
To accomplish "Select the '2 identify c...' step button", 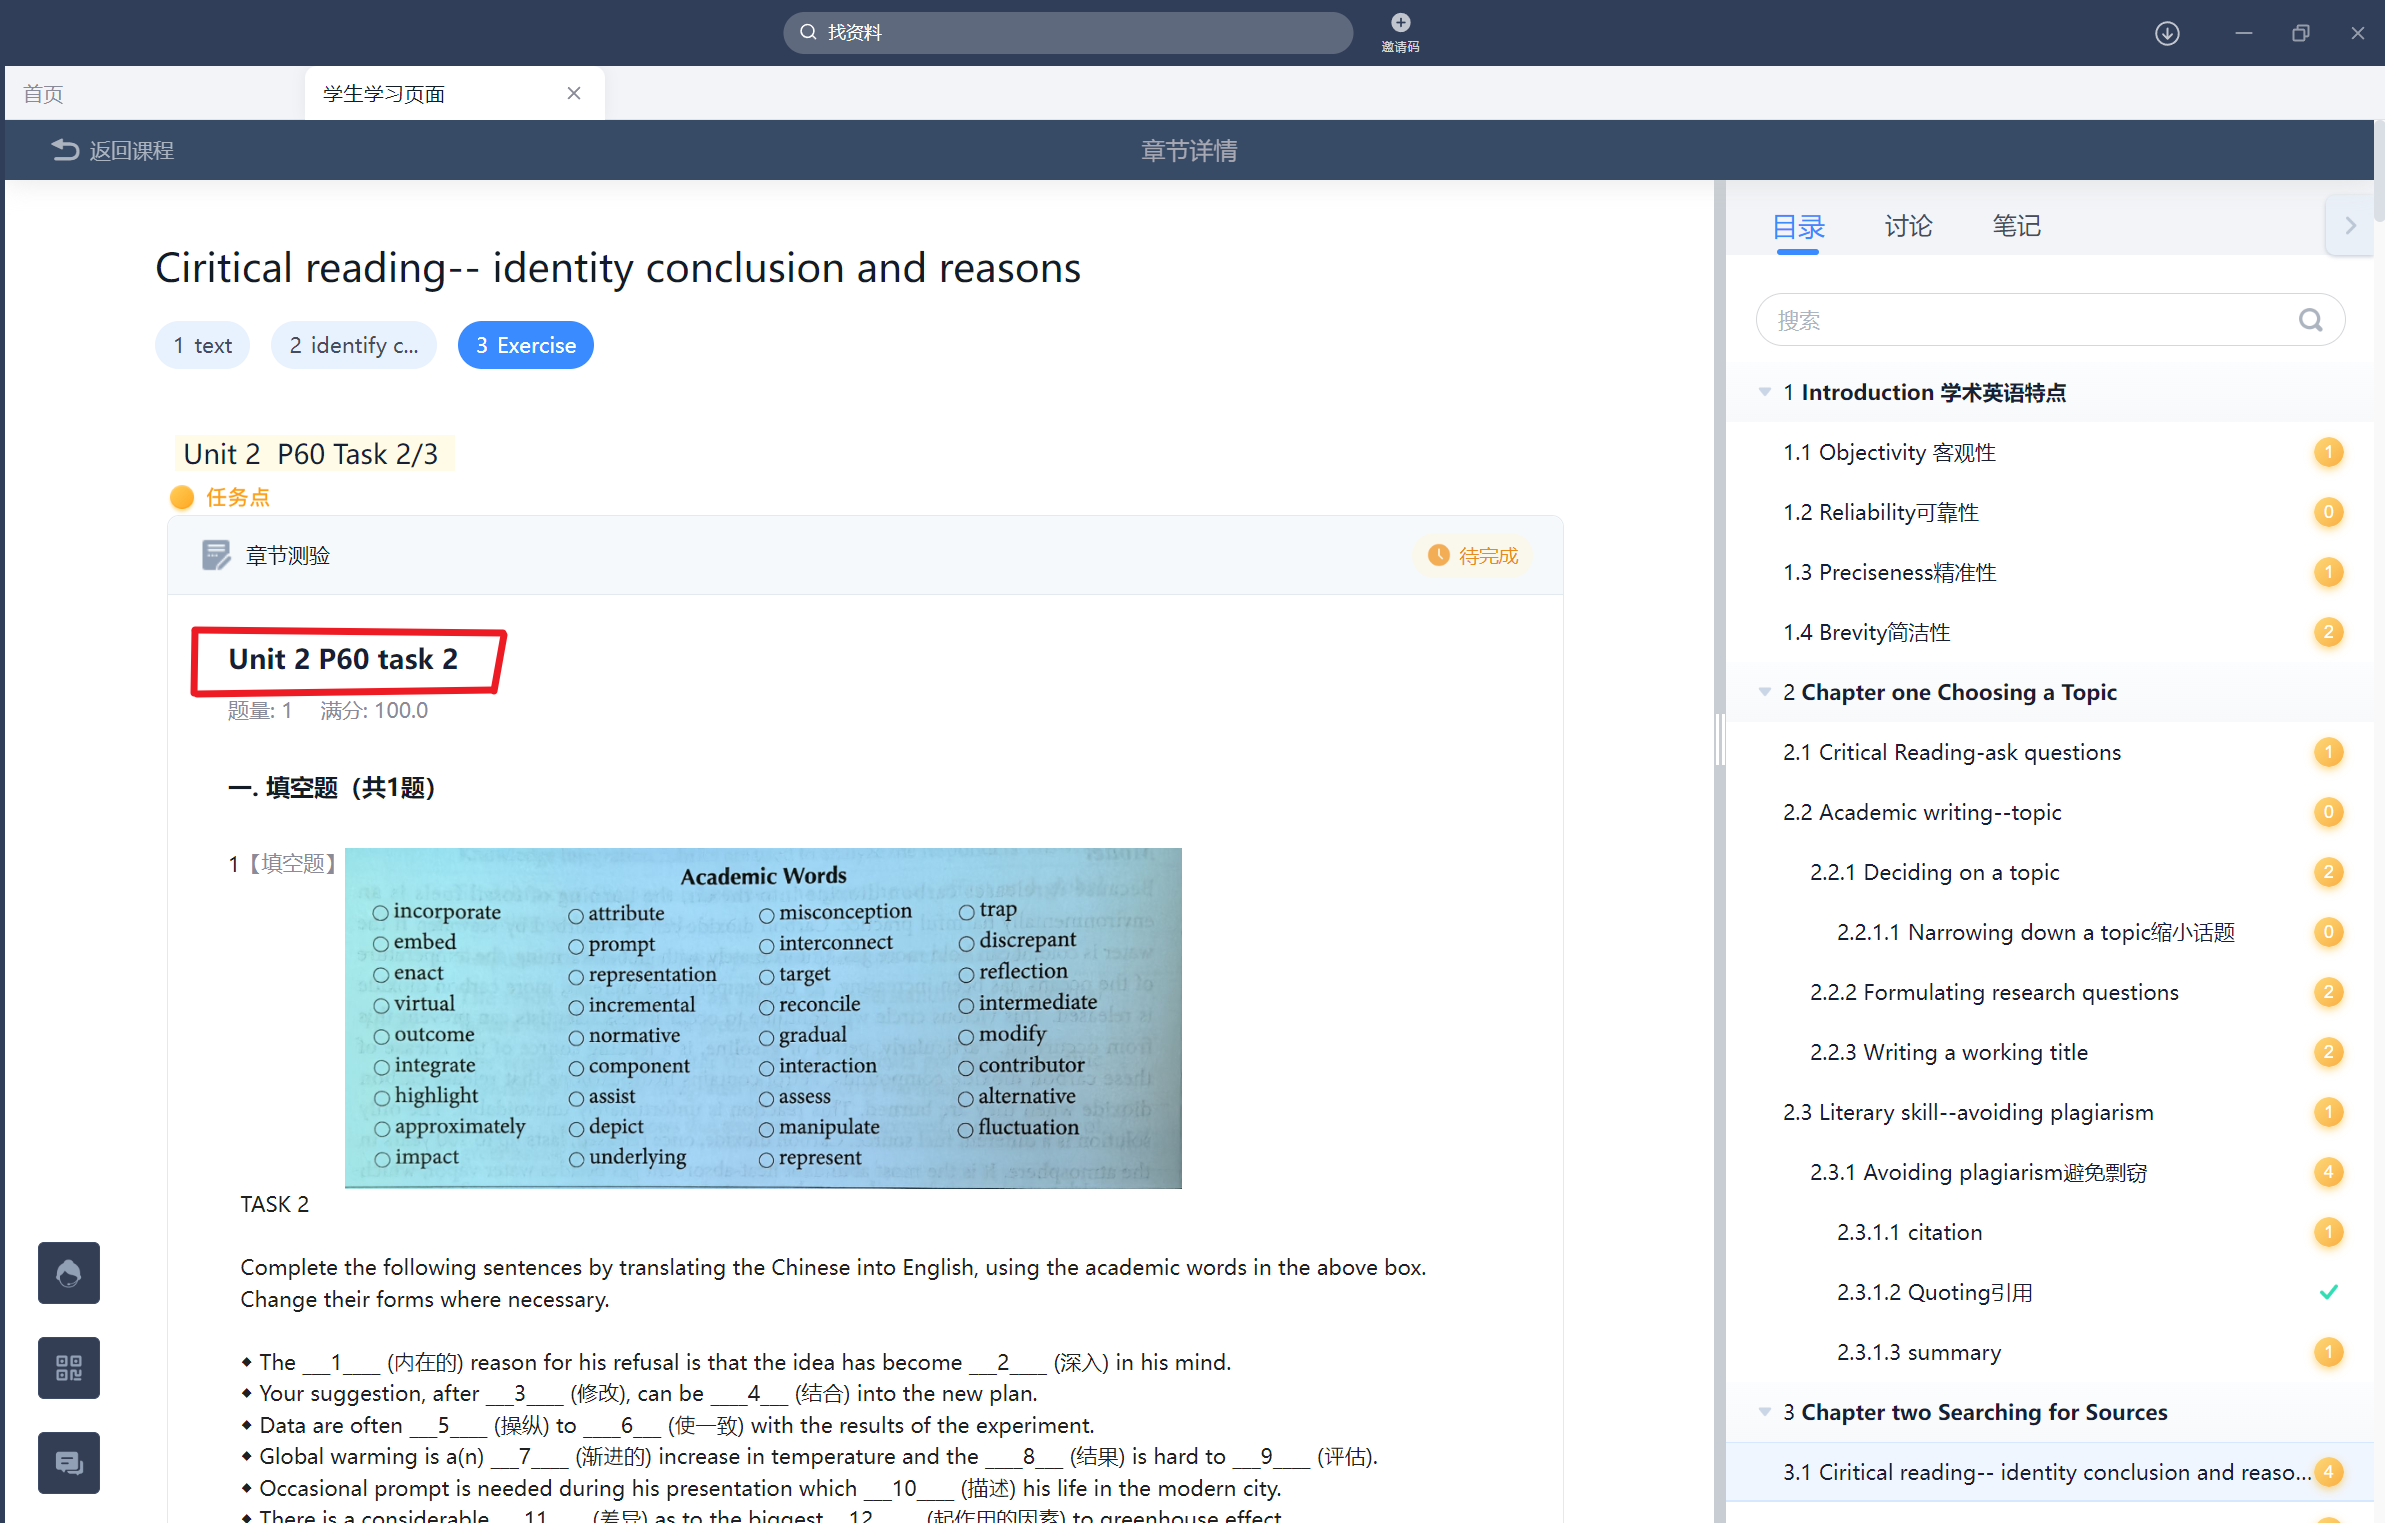I will tap(353, 345).
